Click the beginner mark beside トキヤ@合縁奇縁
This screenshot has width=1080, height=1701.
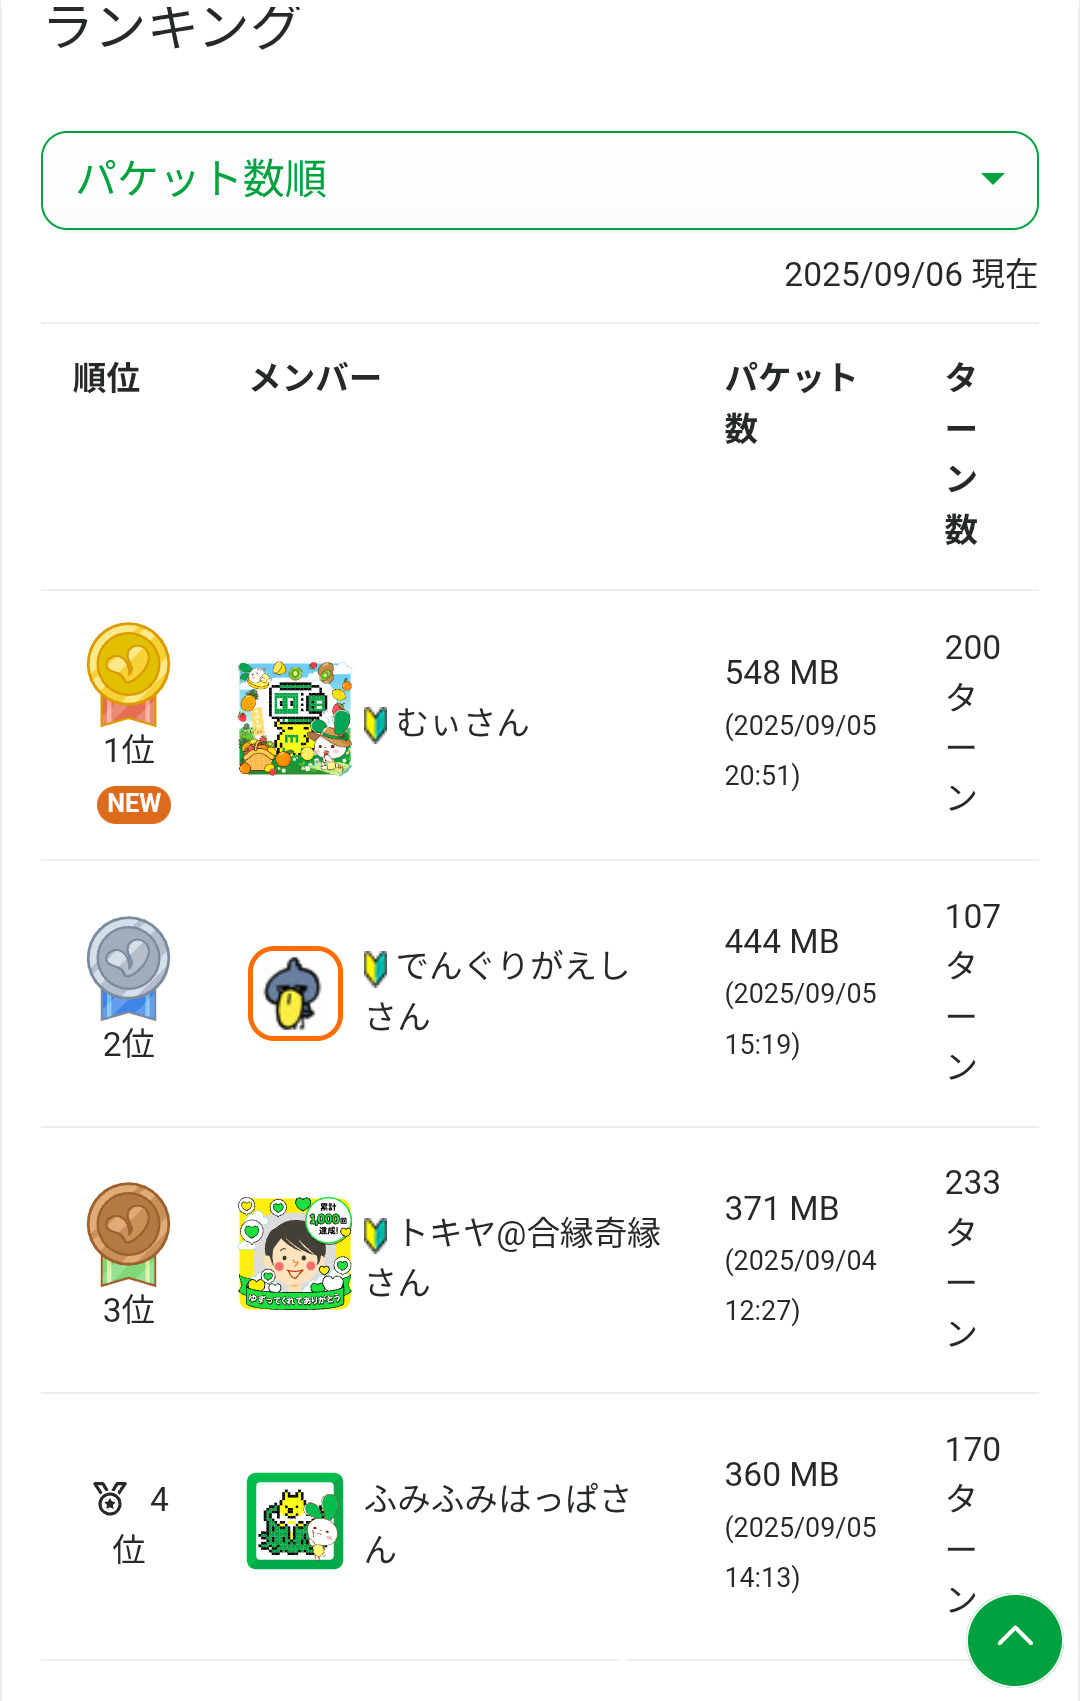(376, 1234)
